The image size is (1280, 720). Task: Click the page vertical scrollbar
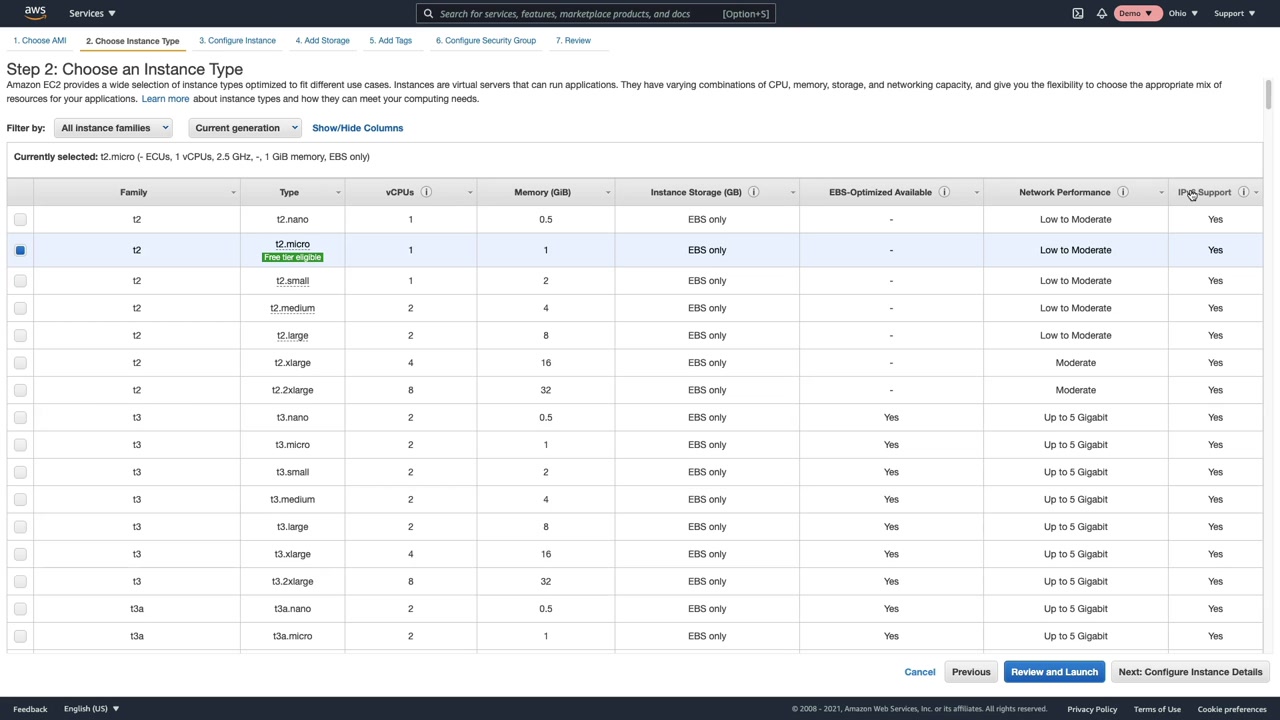(x=1268, y=95)
